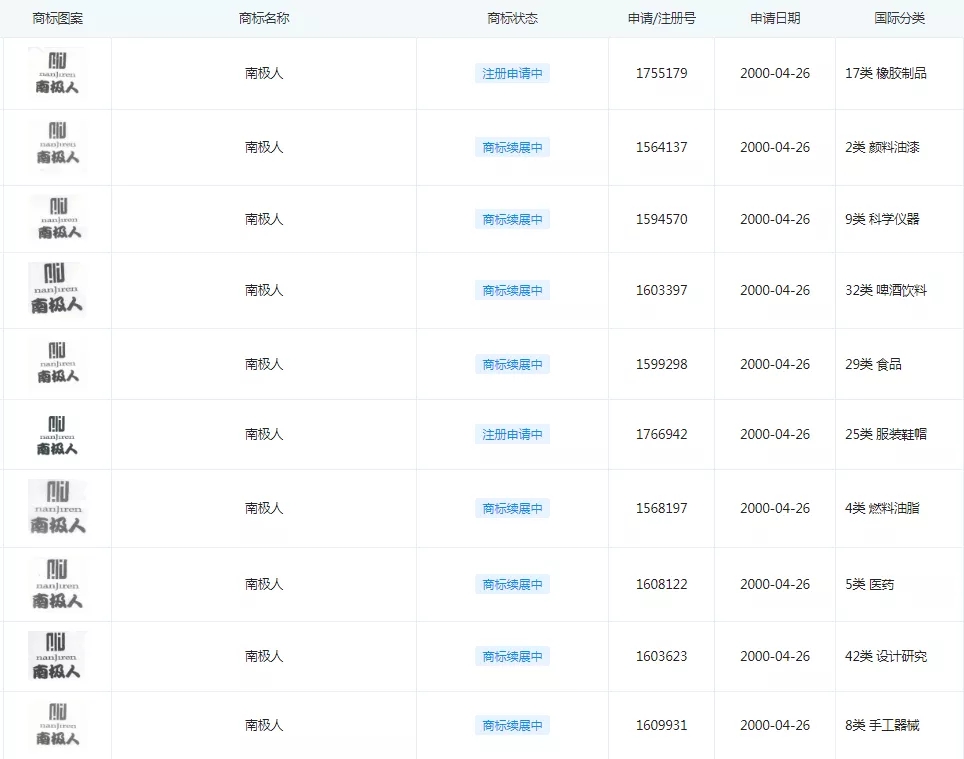Click the 商标续展中 badge in 啤酒饮料 row
Viewport: 964px width, 759px height.
coord(512,291)
